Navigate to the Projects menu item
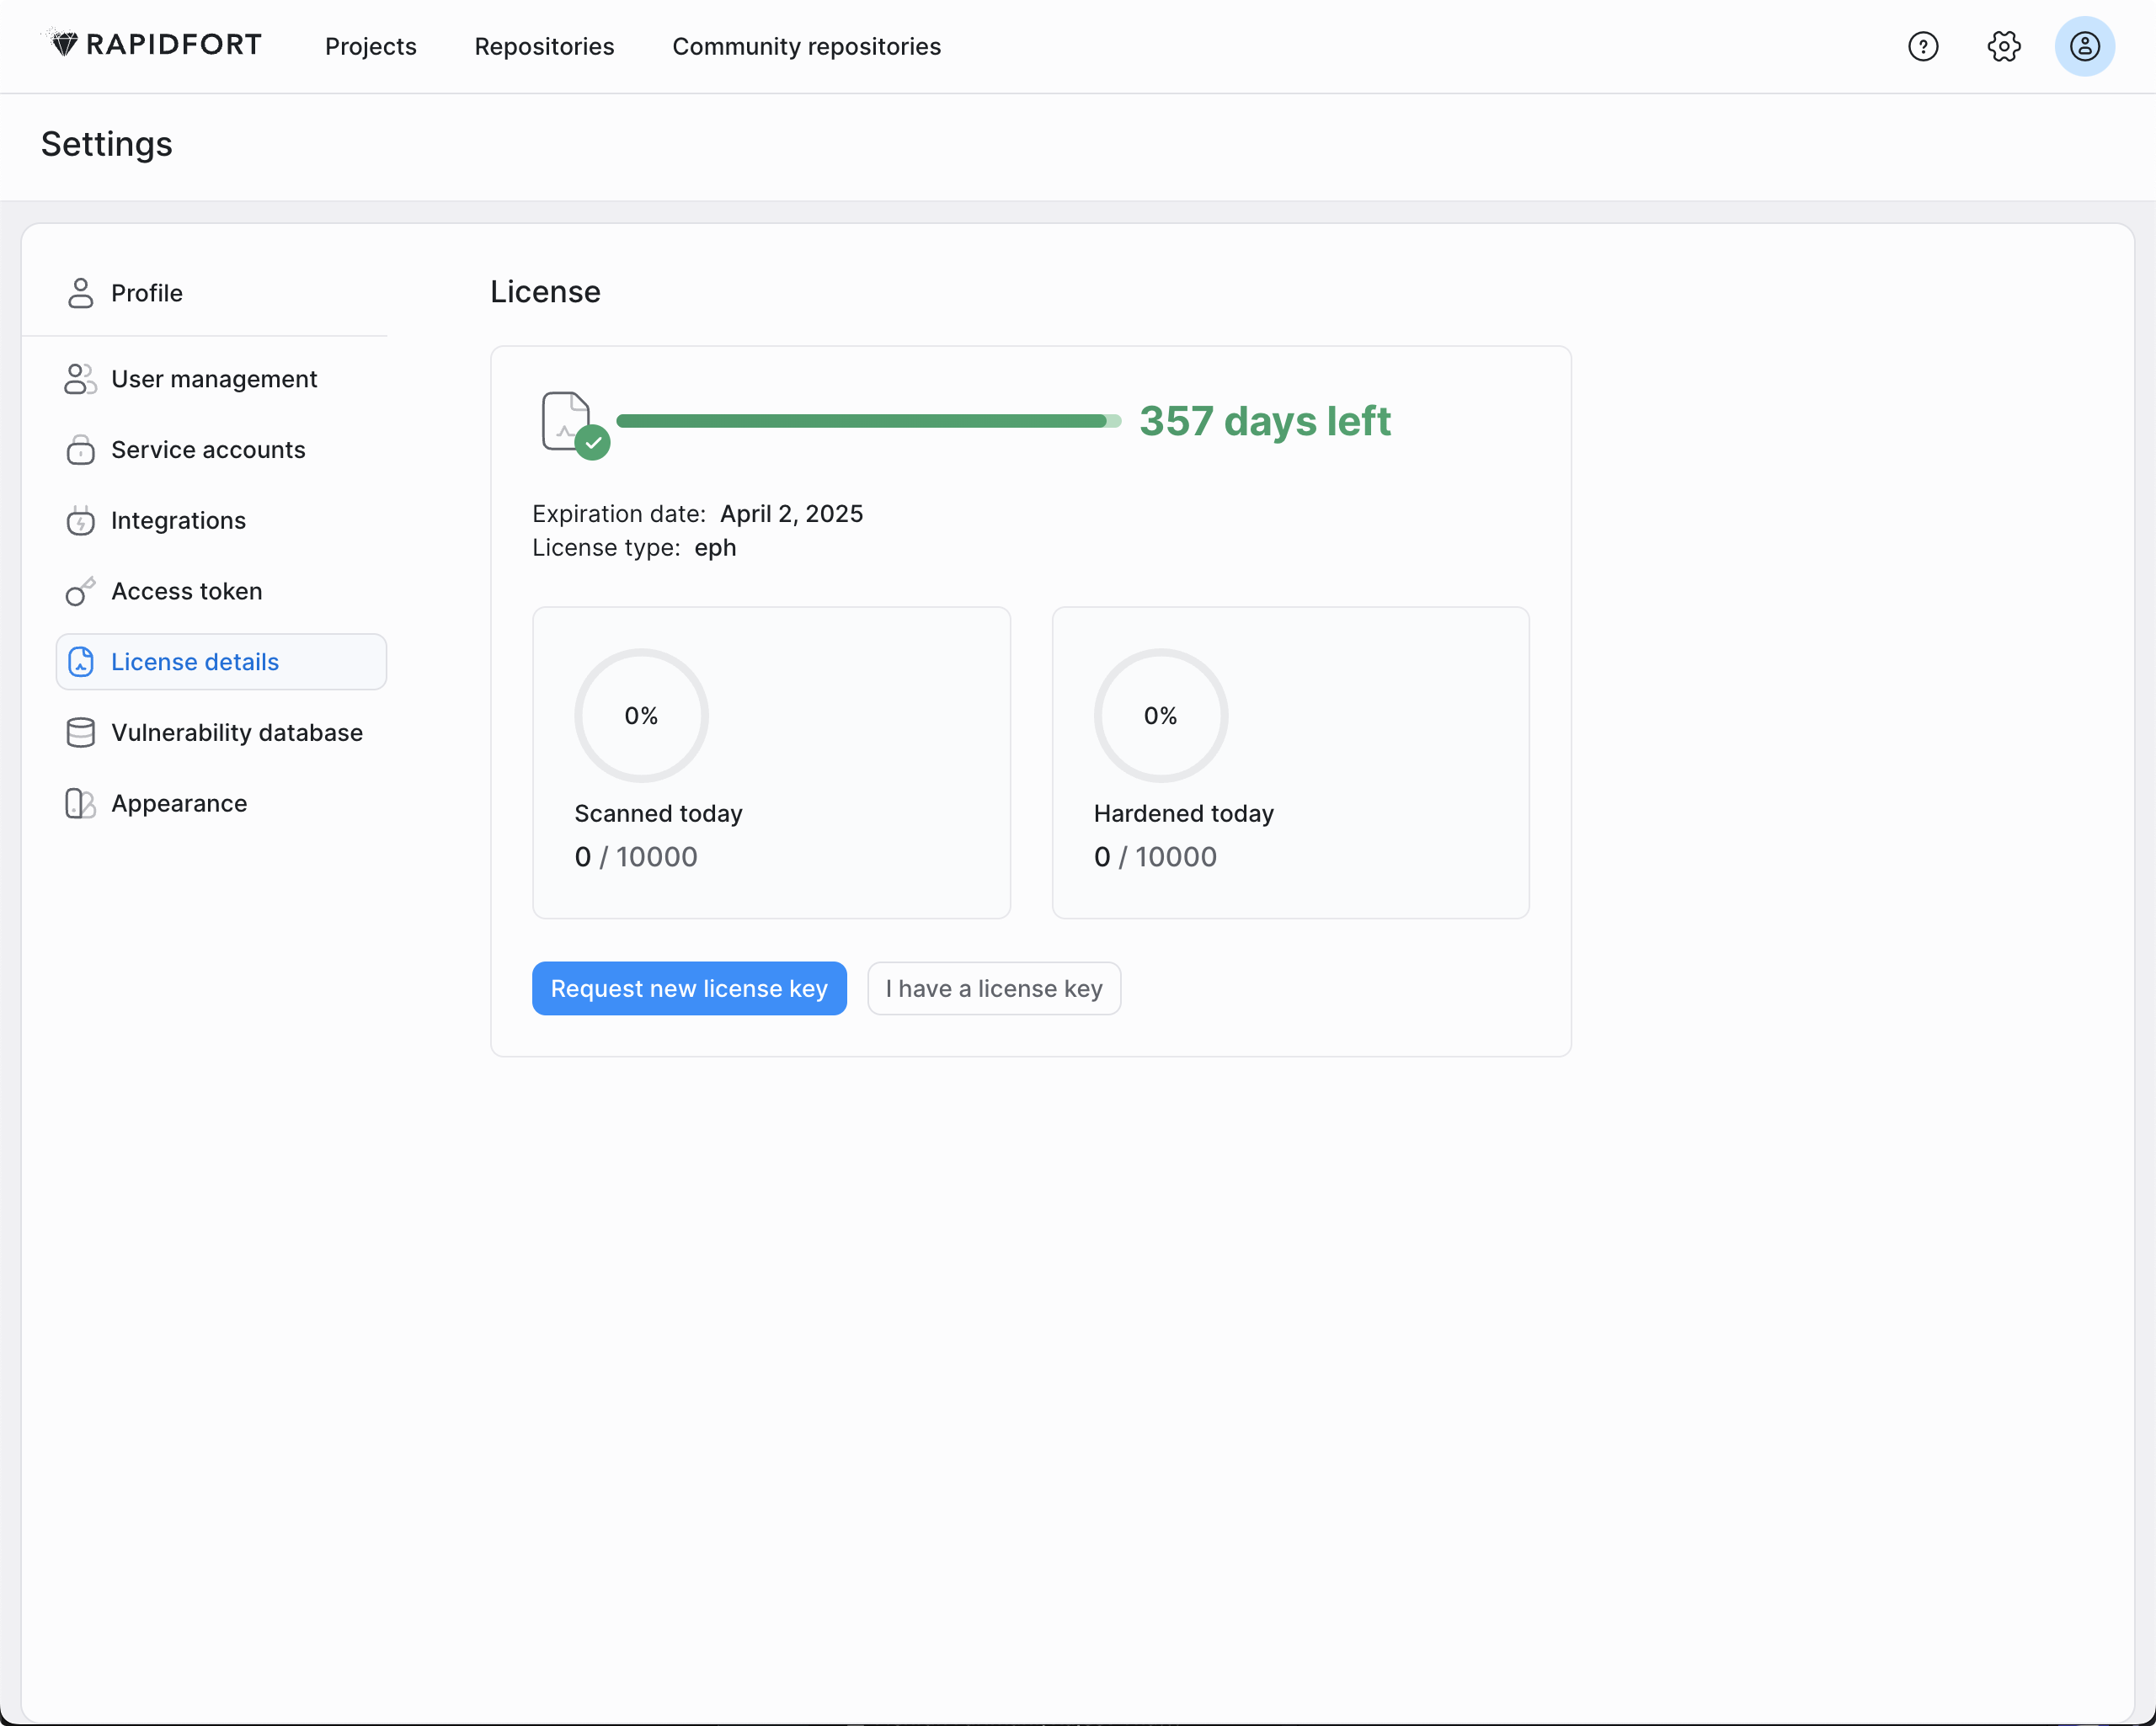Image resolution: width=2156 pixels, height=1726 pixels. 370,45
